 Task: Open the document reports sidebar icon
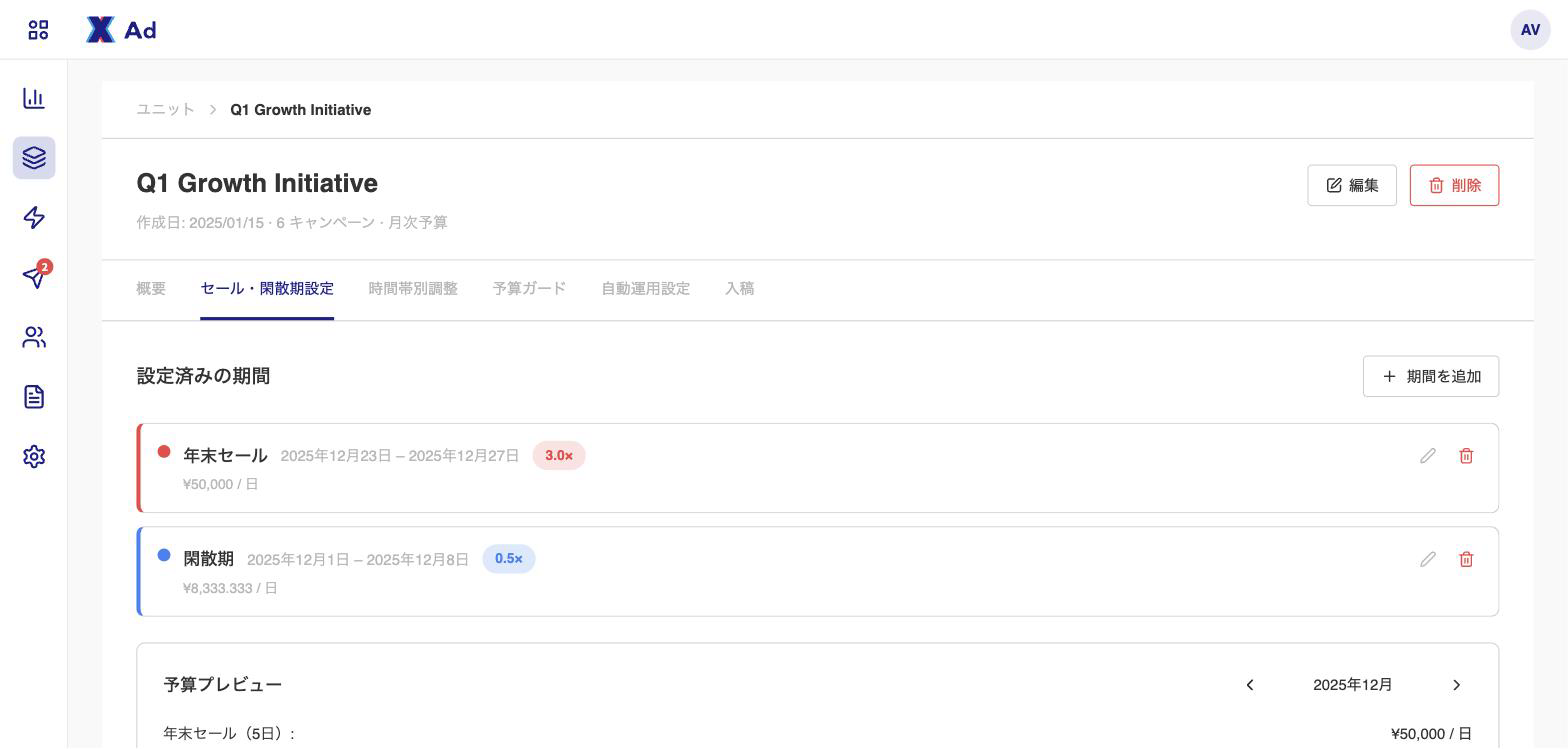click(x=34, y=397)
